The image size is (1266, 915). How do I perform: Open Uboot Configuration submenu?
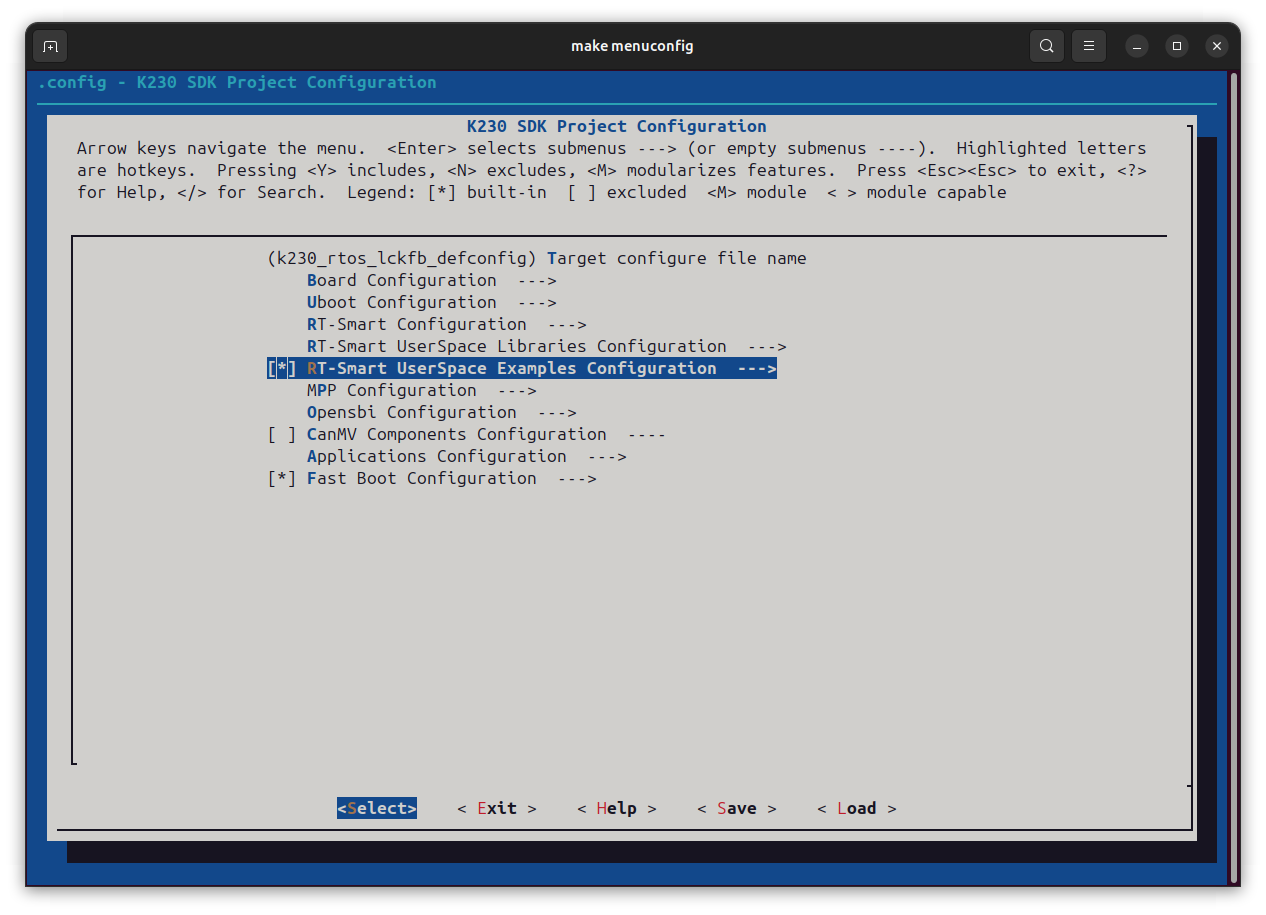(x=431, y=302)
